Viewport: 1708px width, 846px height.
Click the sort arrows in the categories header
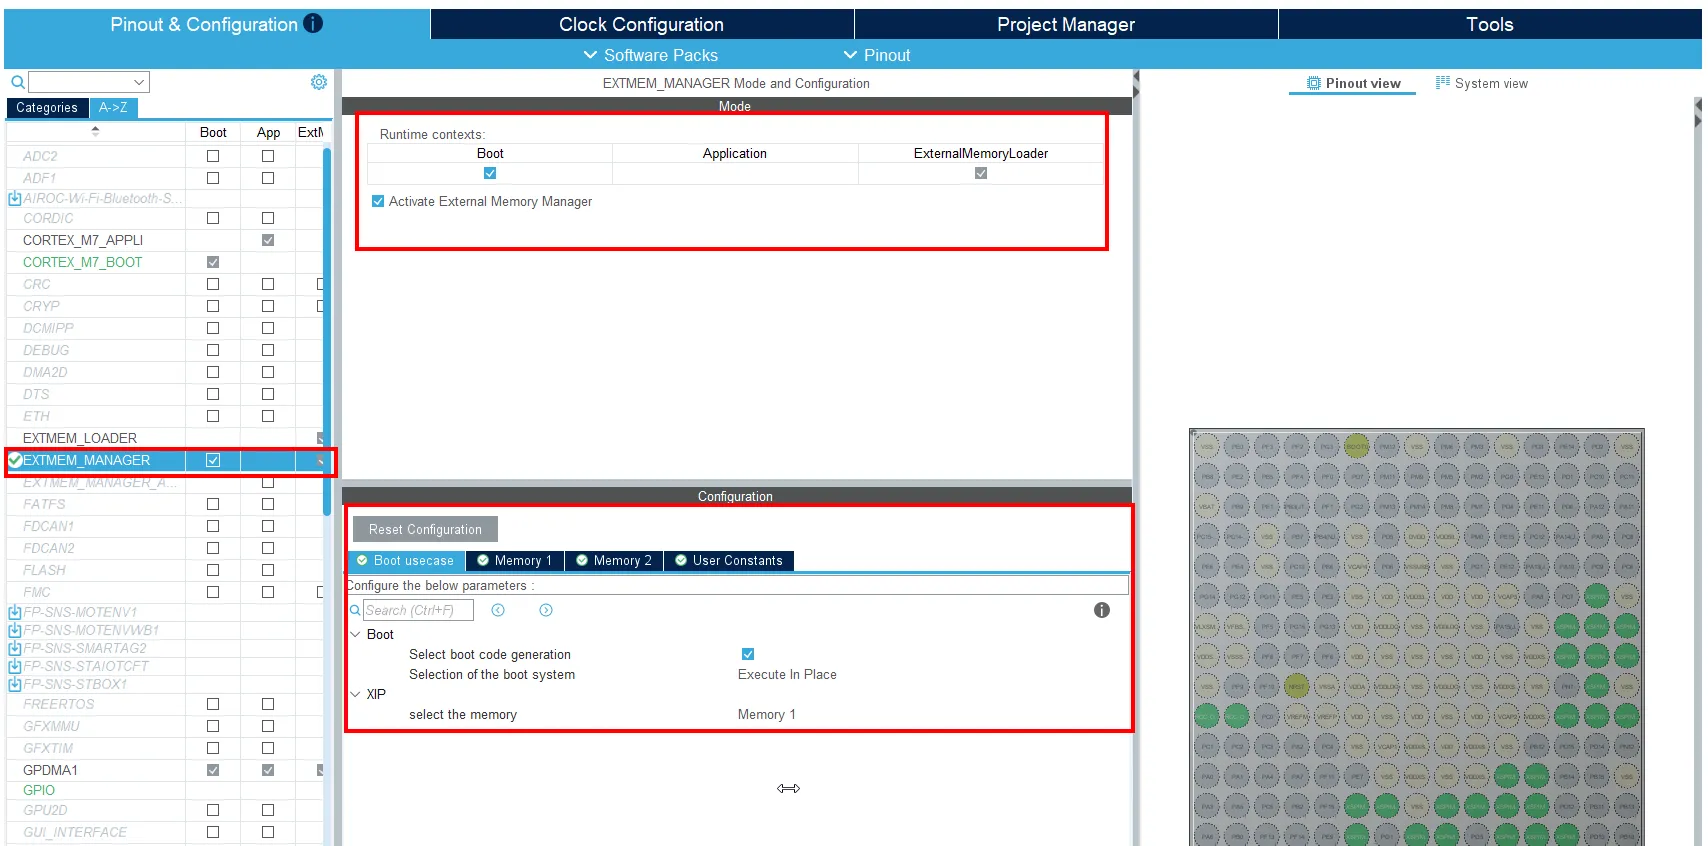(x=95, y=131)
